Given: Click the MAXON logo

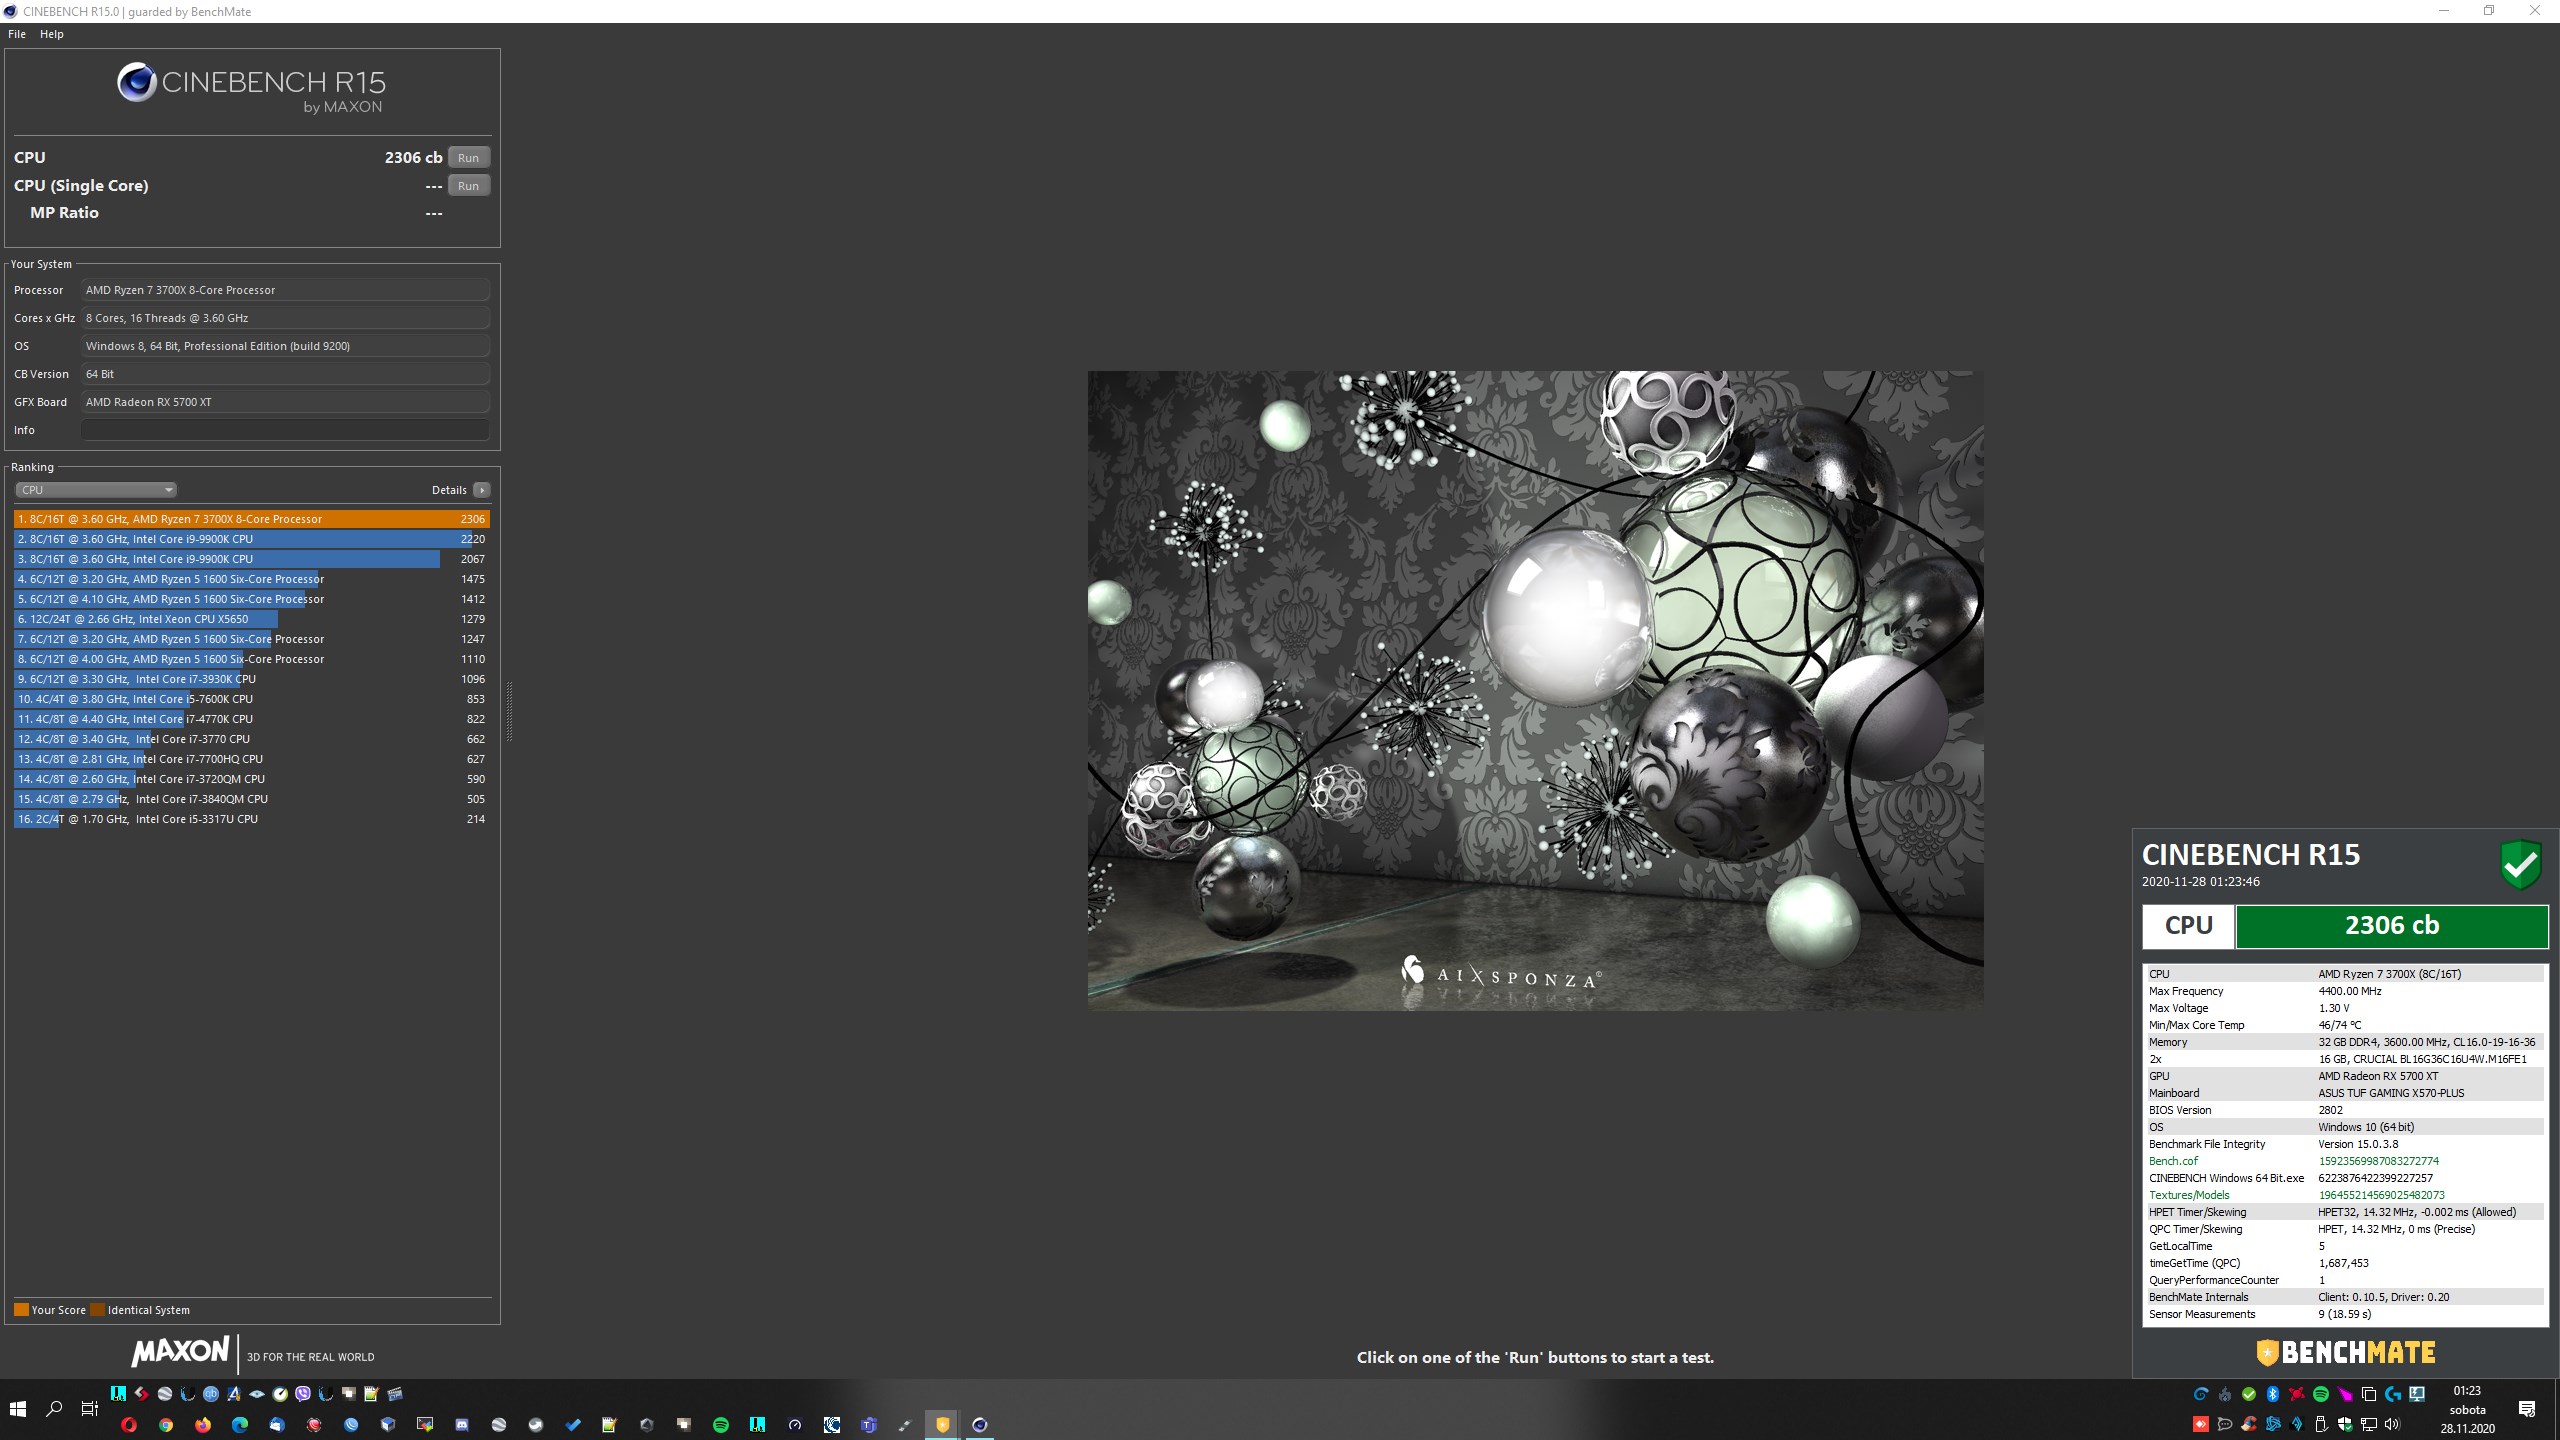Looking at the screenshot, I should click(x=180, y=1352).
